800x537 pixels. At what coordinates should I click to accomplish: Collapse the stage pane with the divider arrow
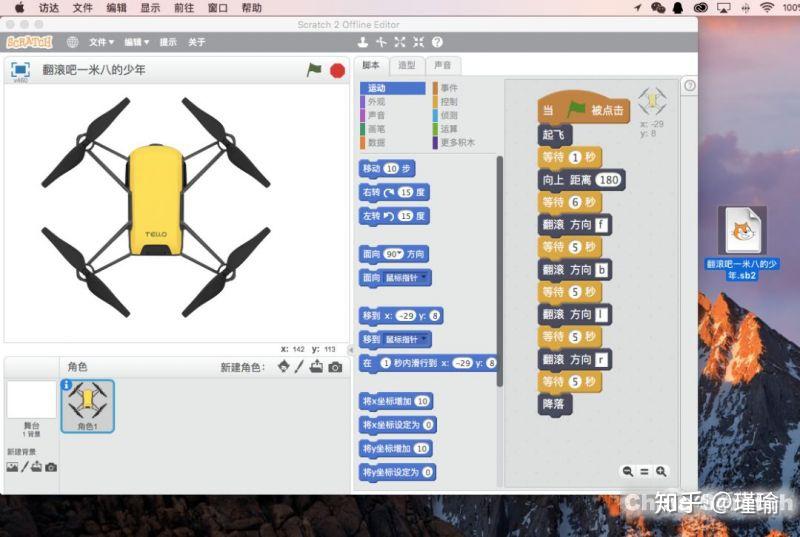(x=351, y=350)
